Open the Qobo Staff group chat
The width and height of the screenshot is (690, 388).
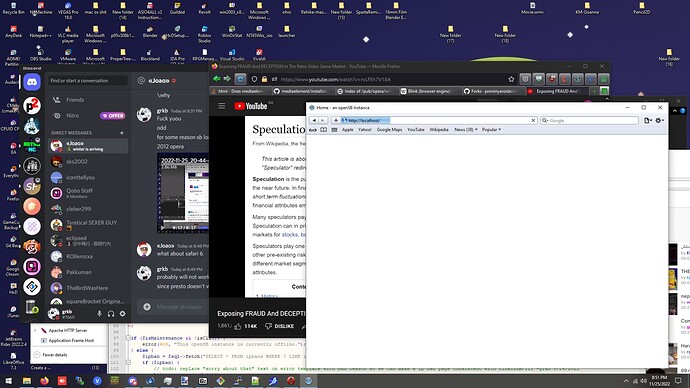tap(88, 193)
